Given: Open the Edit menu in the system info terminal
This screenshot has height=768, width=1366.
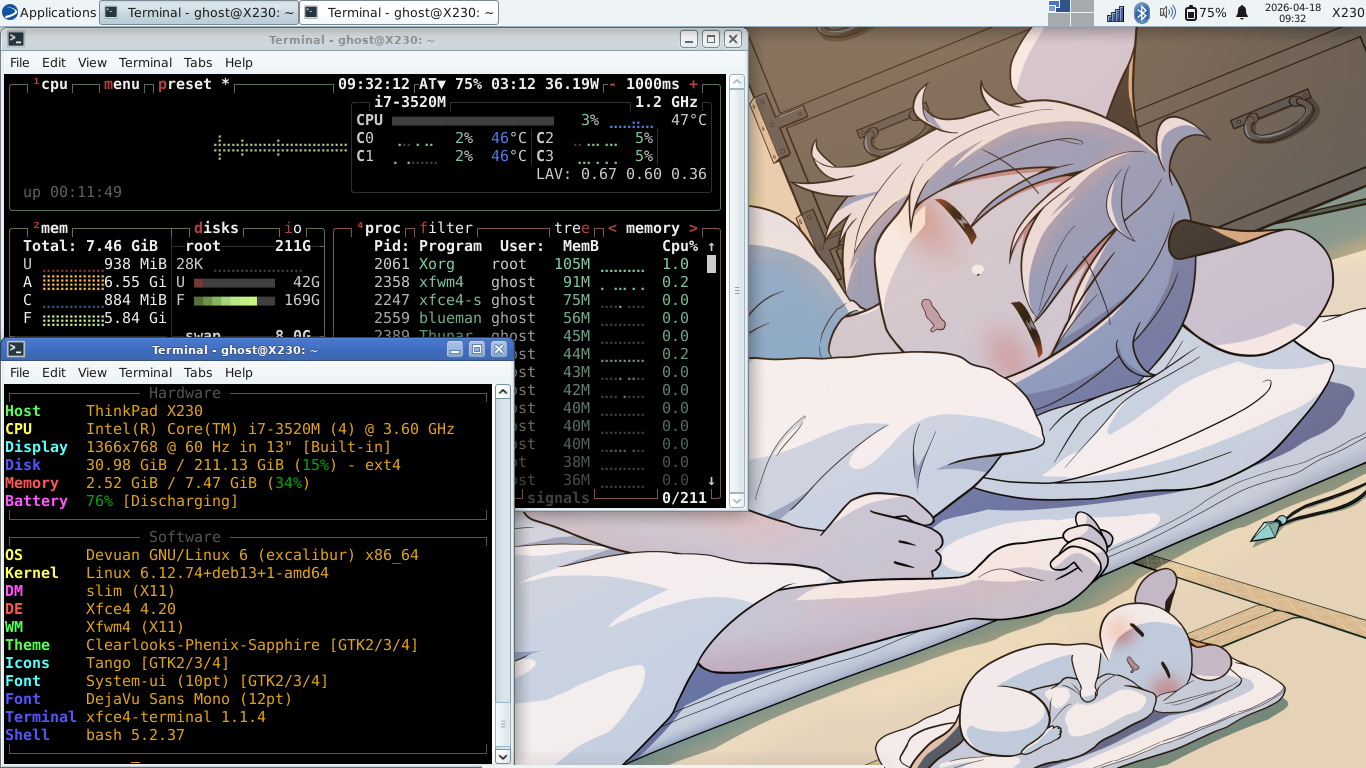Looking at the screenshot, I should [x=54, y=372].
